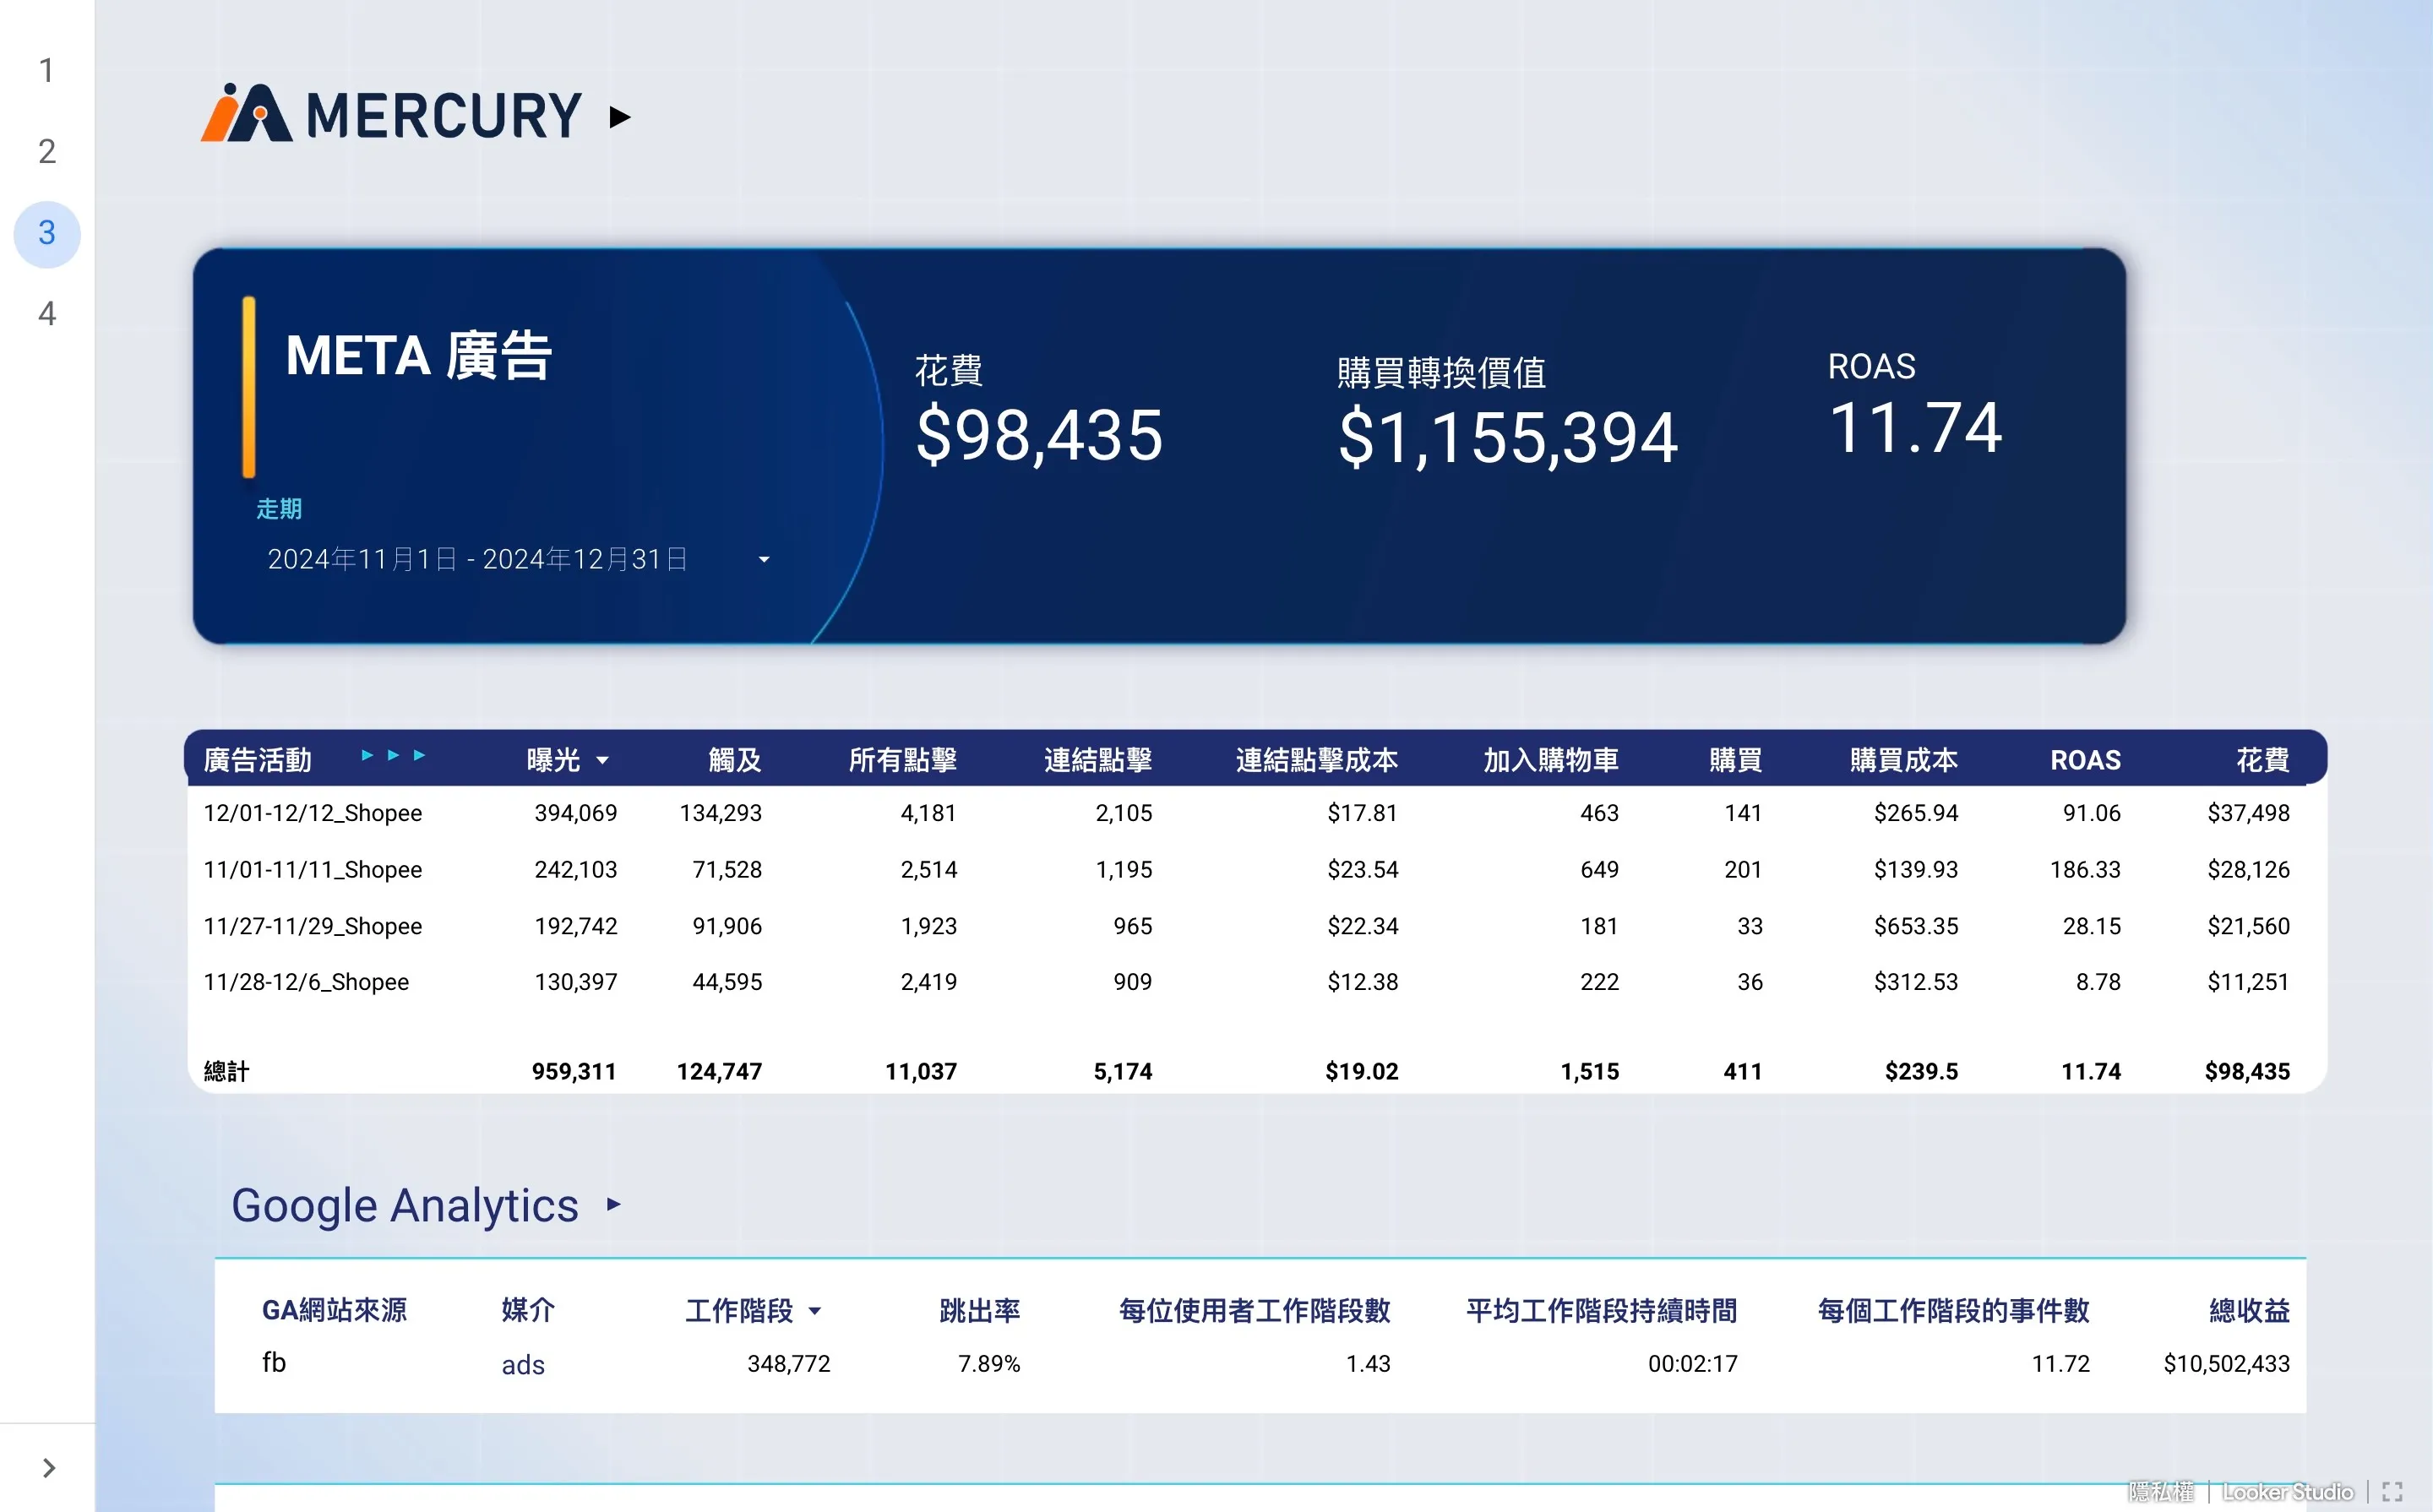
Task: Click the middle drill arrow in the campaign header
Action: pos(394,757)
